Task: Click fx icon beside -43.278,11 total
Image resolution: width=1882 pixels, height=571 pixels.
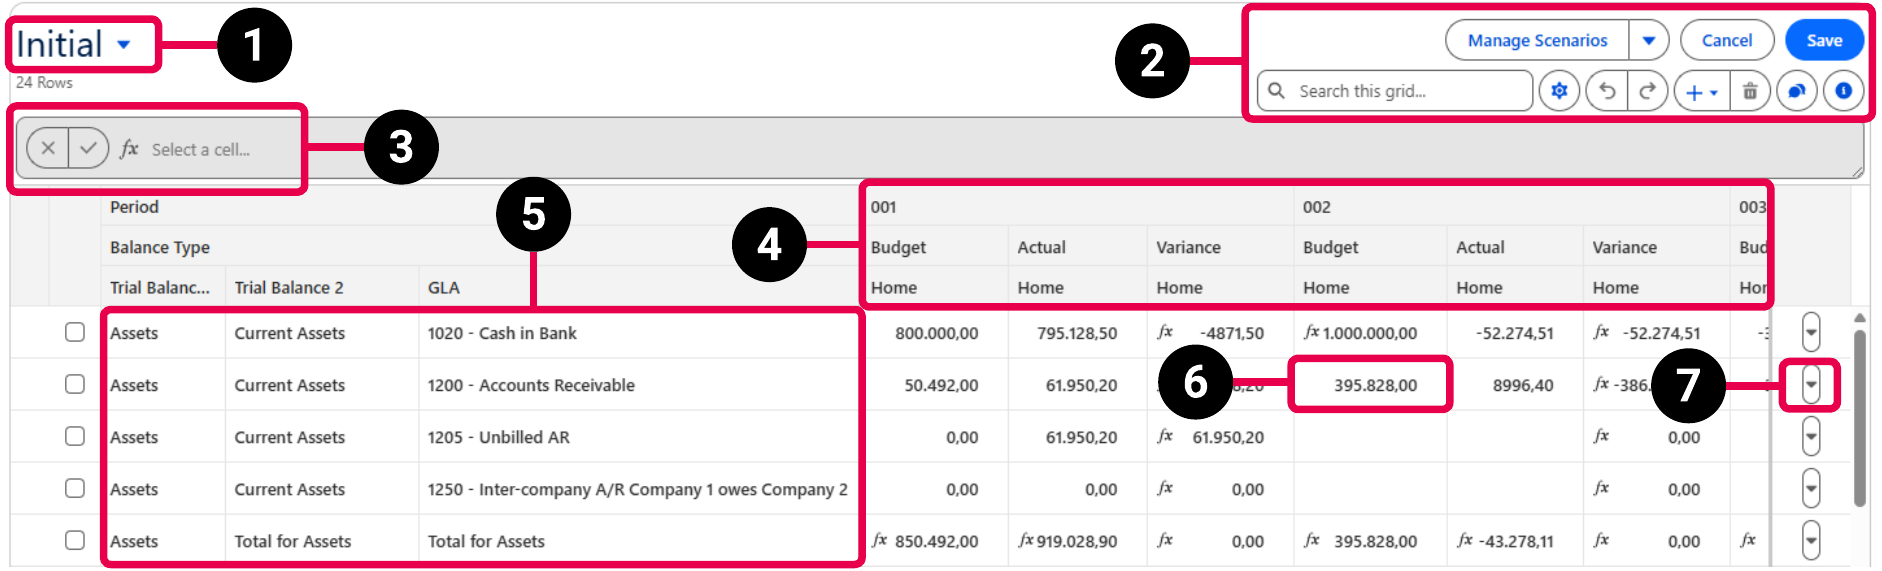Action: (x=1465, y=540)
